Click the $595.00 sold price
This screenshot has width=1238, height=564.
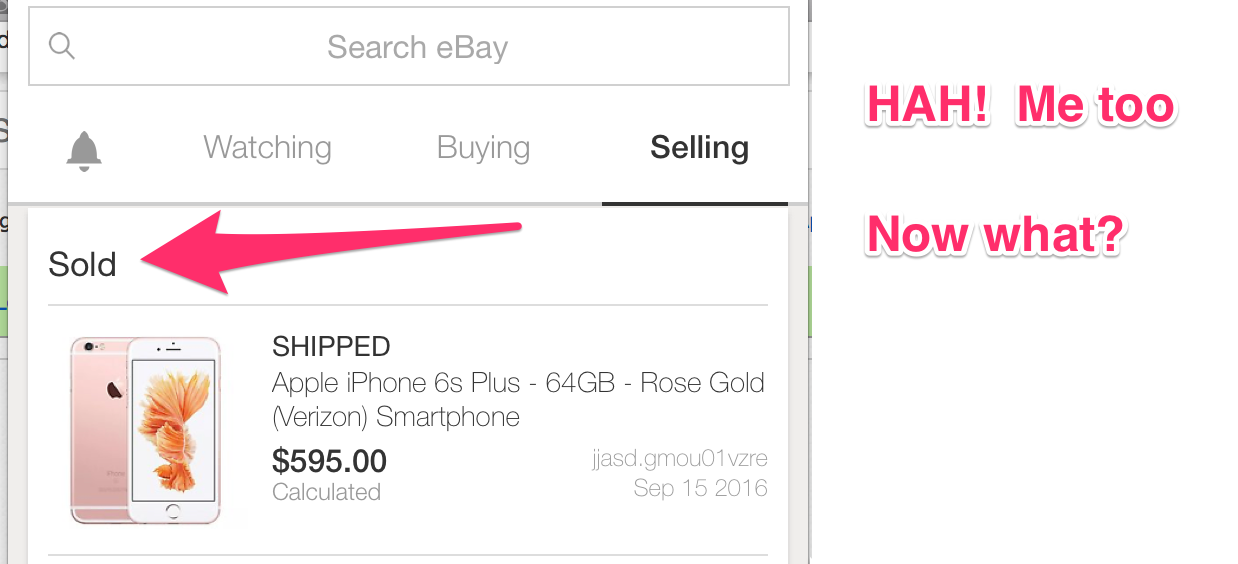point(329,461)
